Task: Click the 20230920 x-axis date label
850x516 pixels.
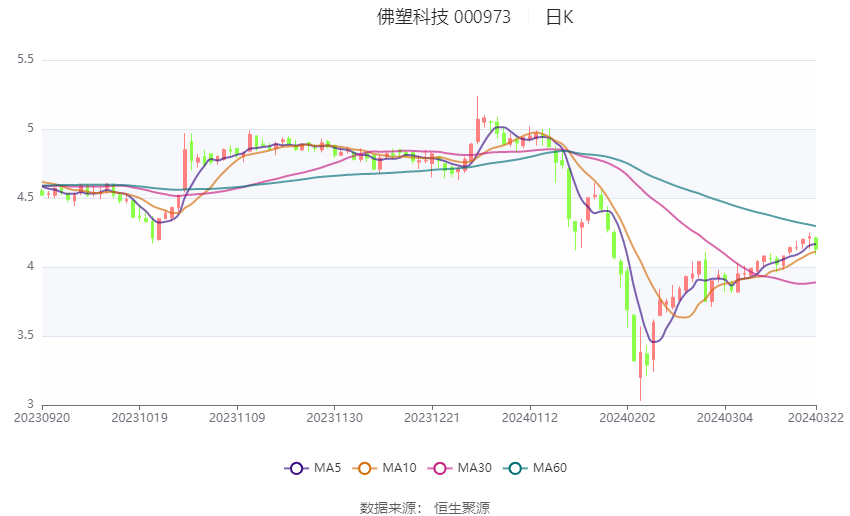Action: (x=42, y=416)
